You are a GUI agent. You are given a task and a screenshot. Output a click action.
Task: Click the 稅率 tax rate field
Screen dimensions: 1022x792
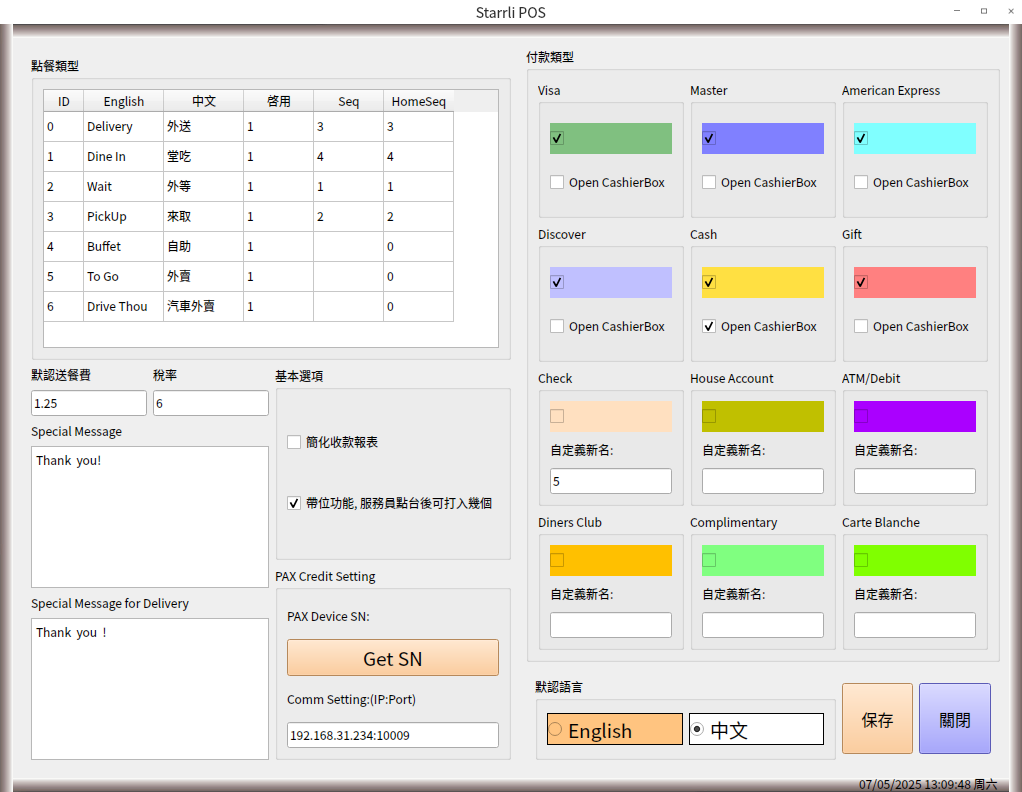(210, 403)
